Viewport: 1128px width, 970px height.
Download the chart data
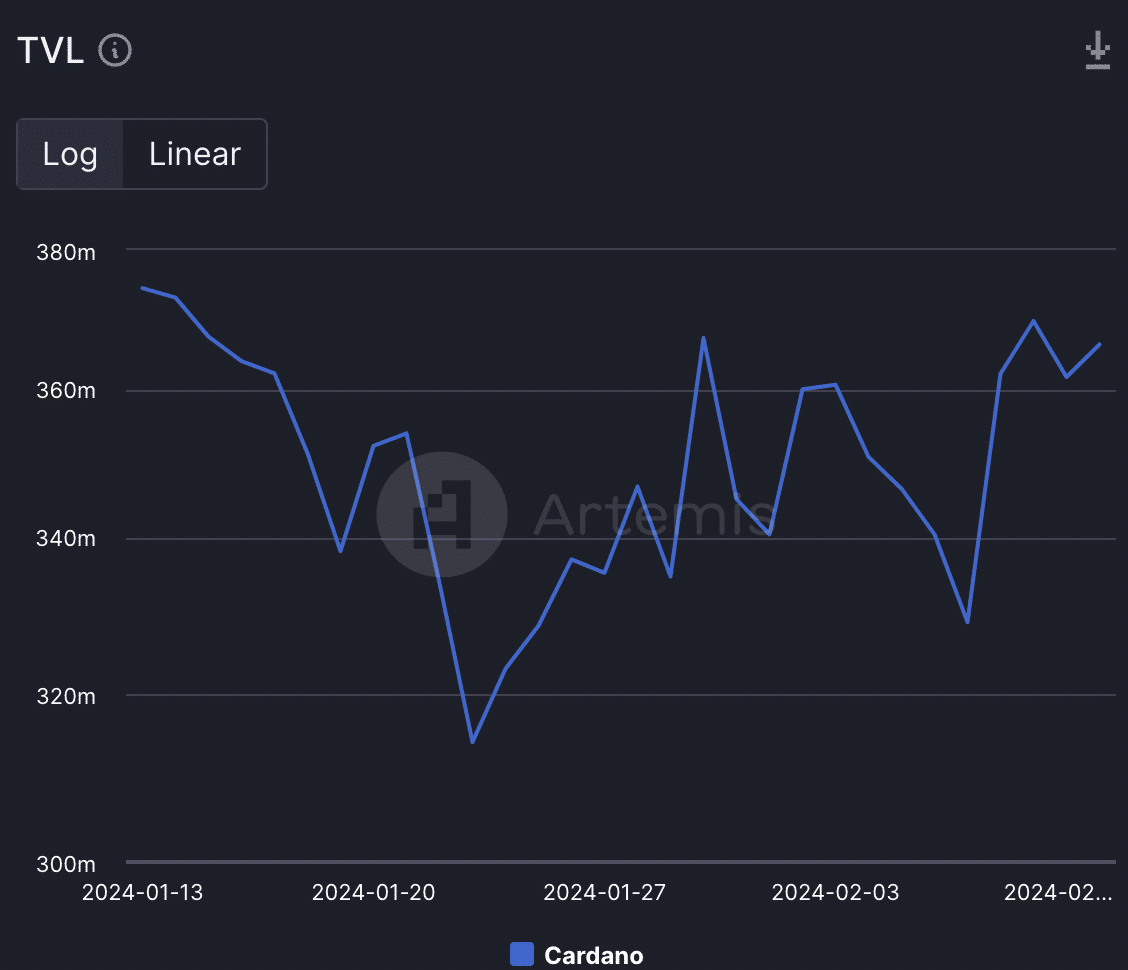pos(1097,50)
